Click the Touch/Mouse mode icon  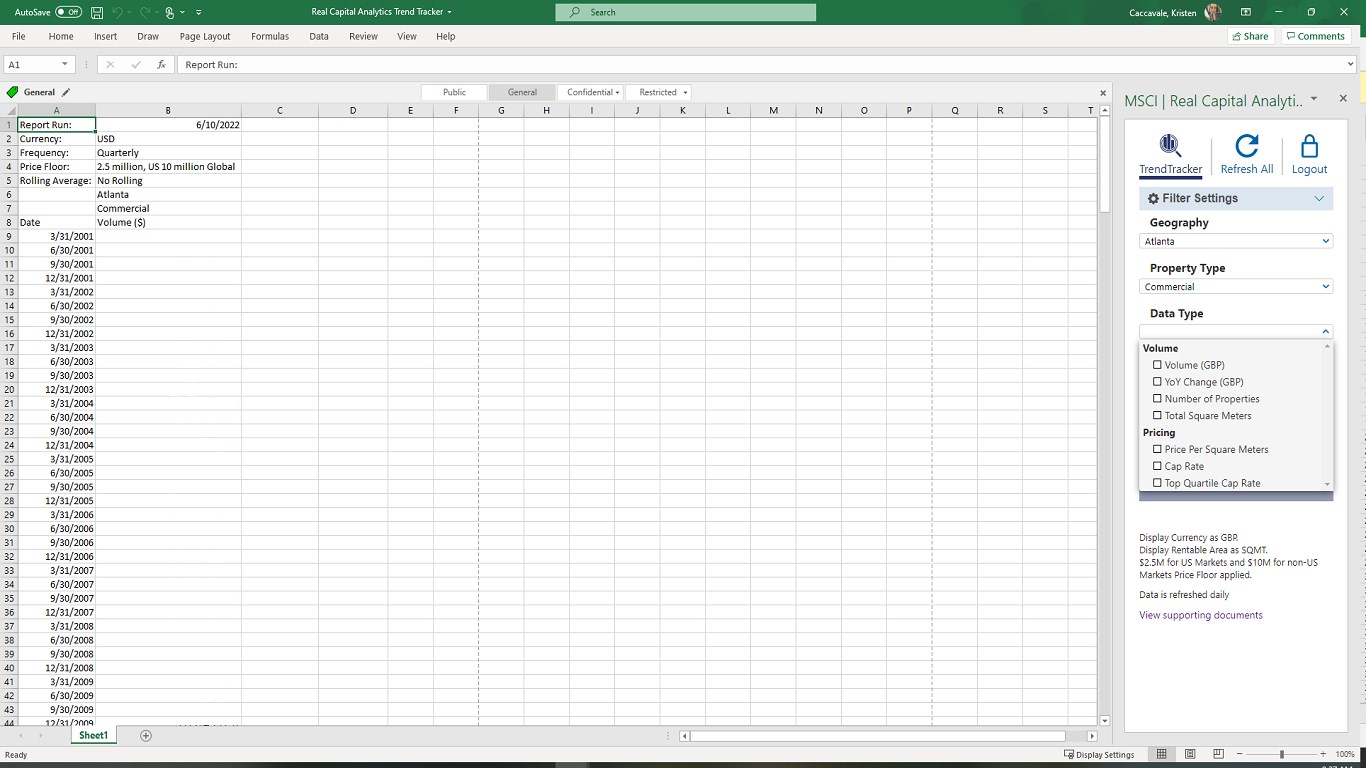170,12
